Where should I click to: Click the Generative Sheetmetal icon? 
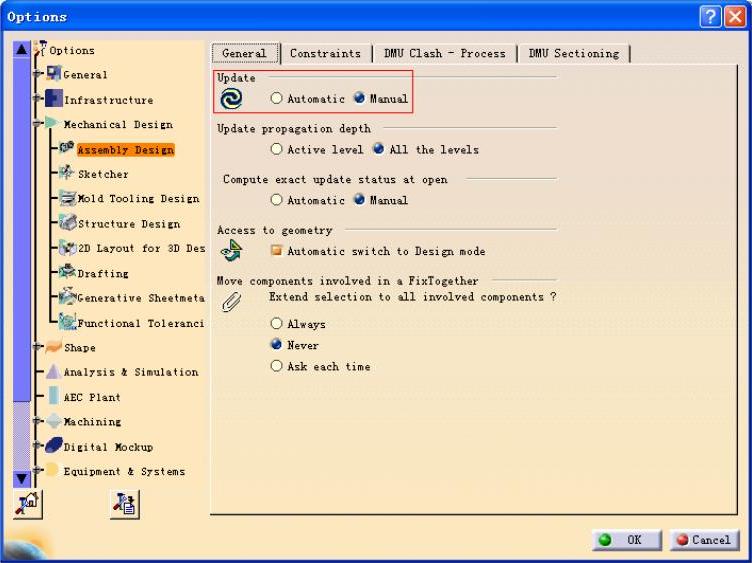click(67, 296)
